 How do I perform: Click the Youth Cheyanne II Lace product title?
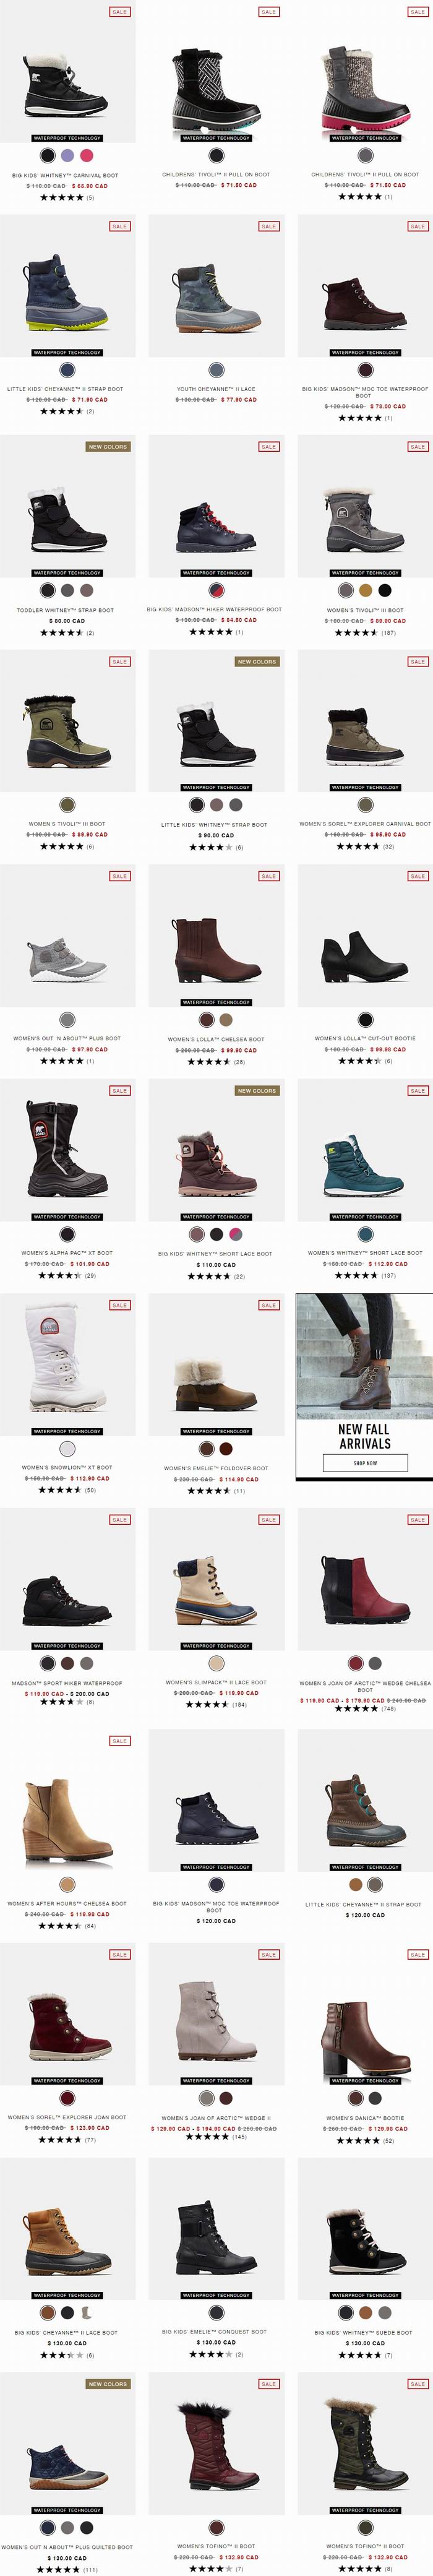(x=216, y=389)
